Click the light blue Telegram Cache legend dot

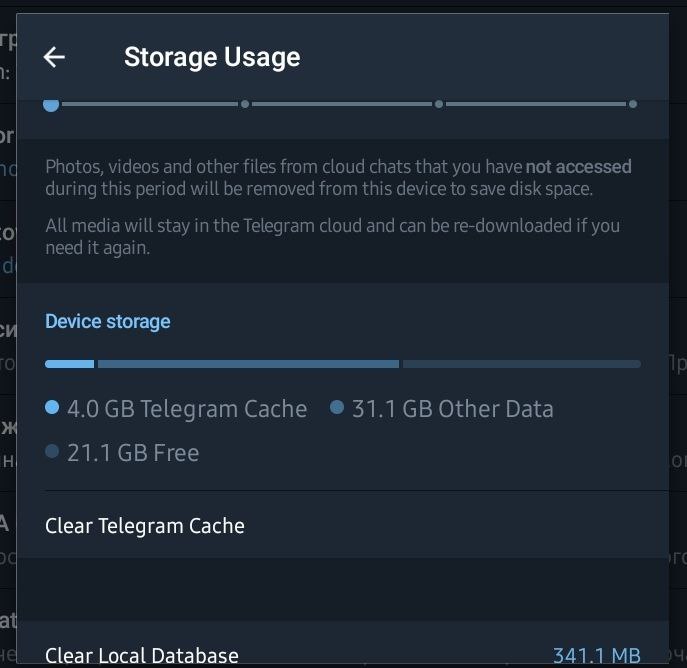pos(52,407)
